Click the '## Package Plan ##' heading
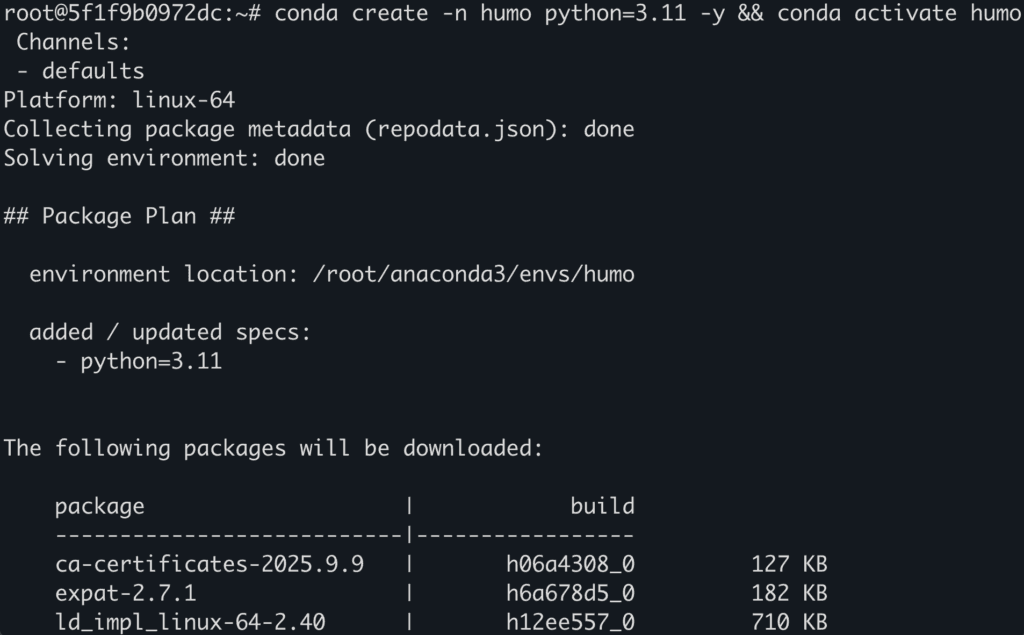The height and width of the screenshot is (635, 1024). [119, 216]
